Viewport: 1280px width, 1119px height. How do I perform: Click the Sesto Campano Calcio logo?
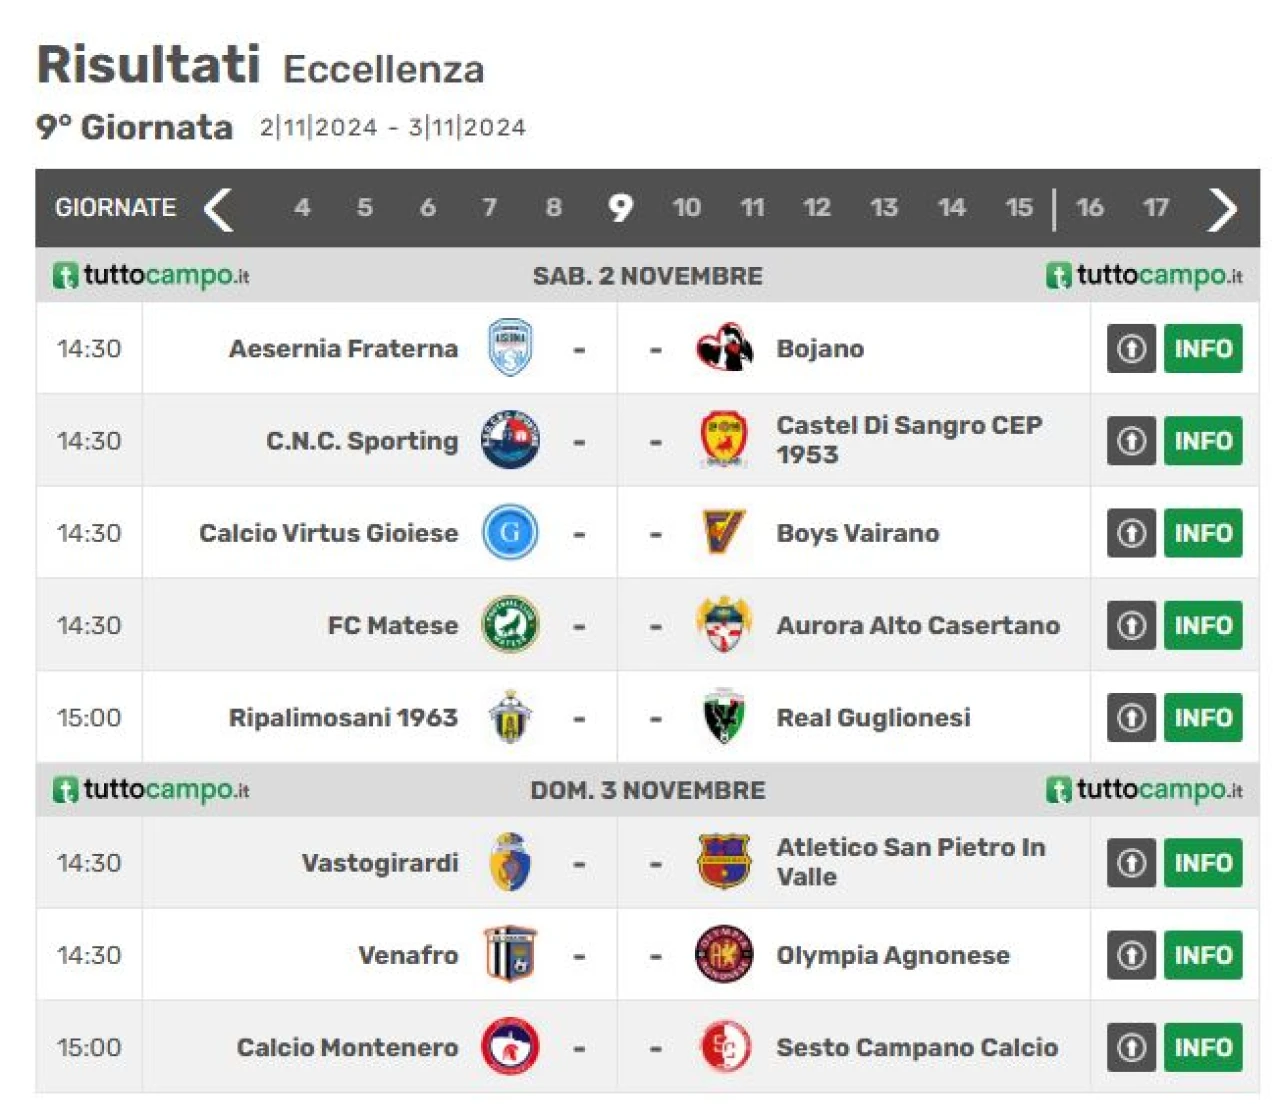(724, 1047)
